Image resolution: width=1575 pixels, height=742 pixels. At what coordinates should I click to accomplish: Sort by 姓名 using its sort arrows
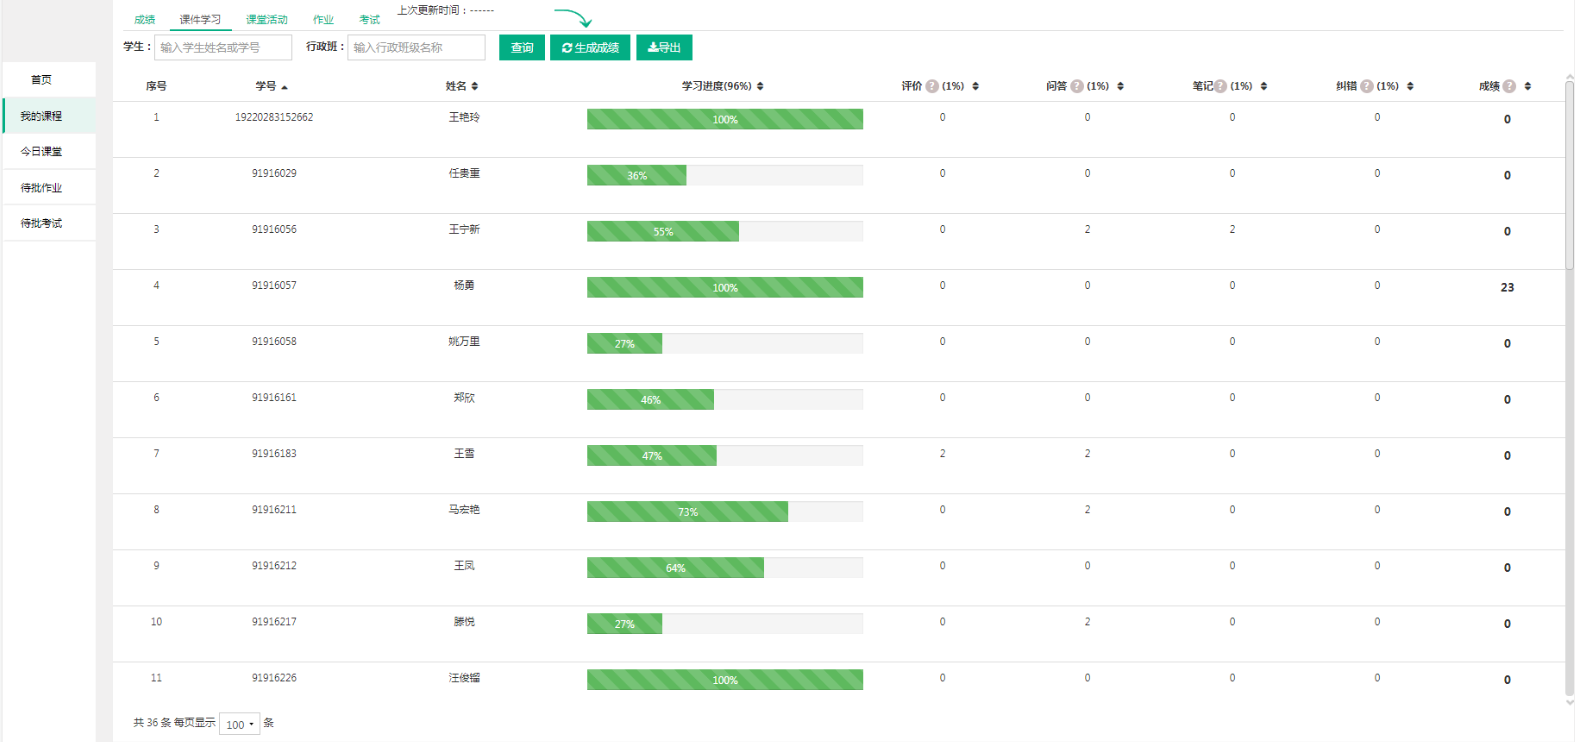pyautogui.click(x=475, y=86)
